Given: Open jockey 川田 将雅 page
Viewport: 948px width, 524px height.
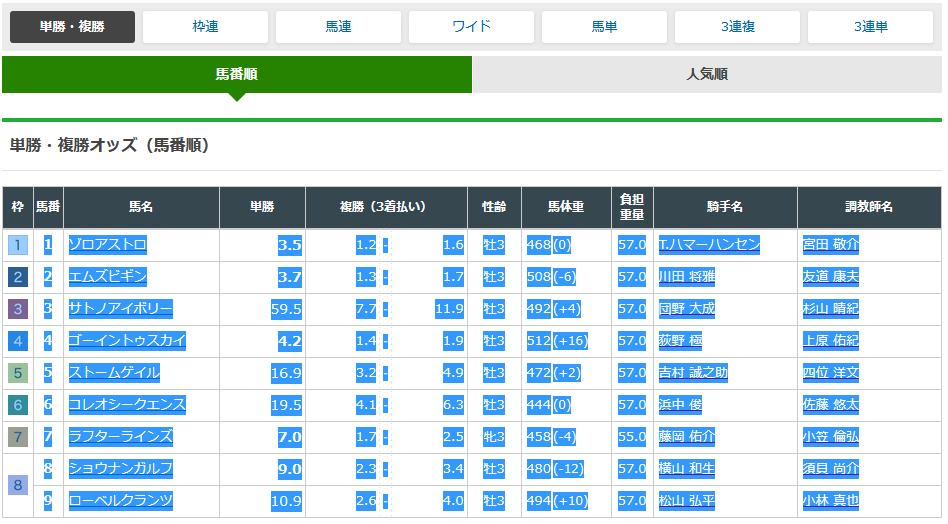Looking at the screenshot, I should tap(686, 277).
